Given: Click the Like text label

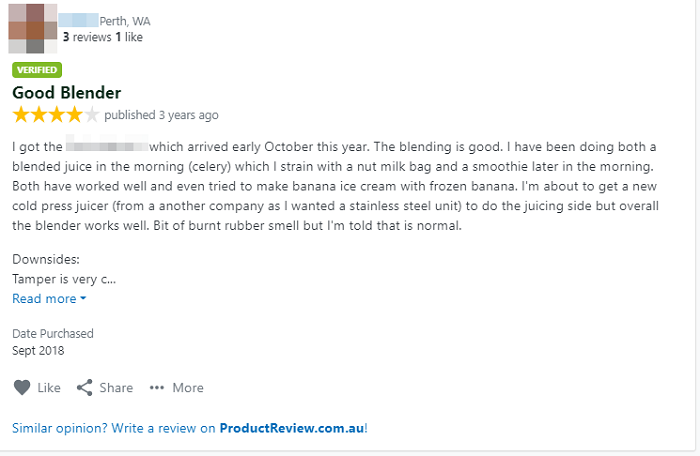Looking at the screenshot, I should coord(49,388).
